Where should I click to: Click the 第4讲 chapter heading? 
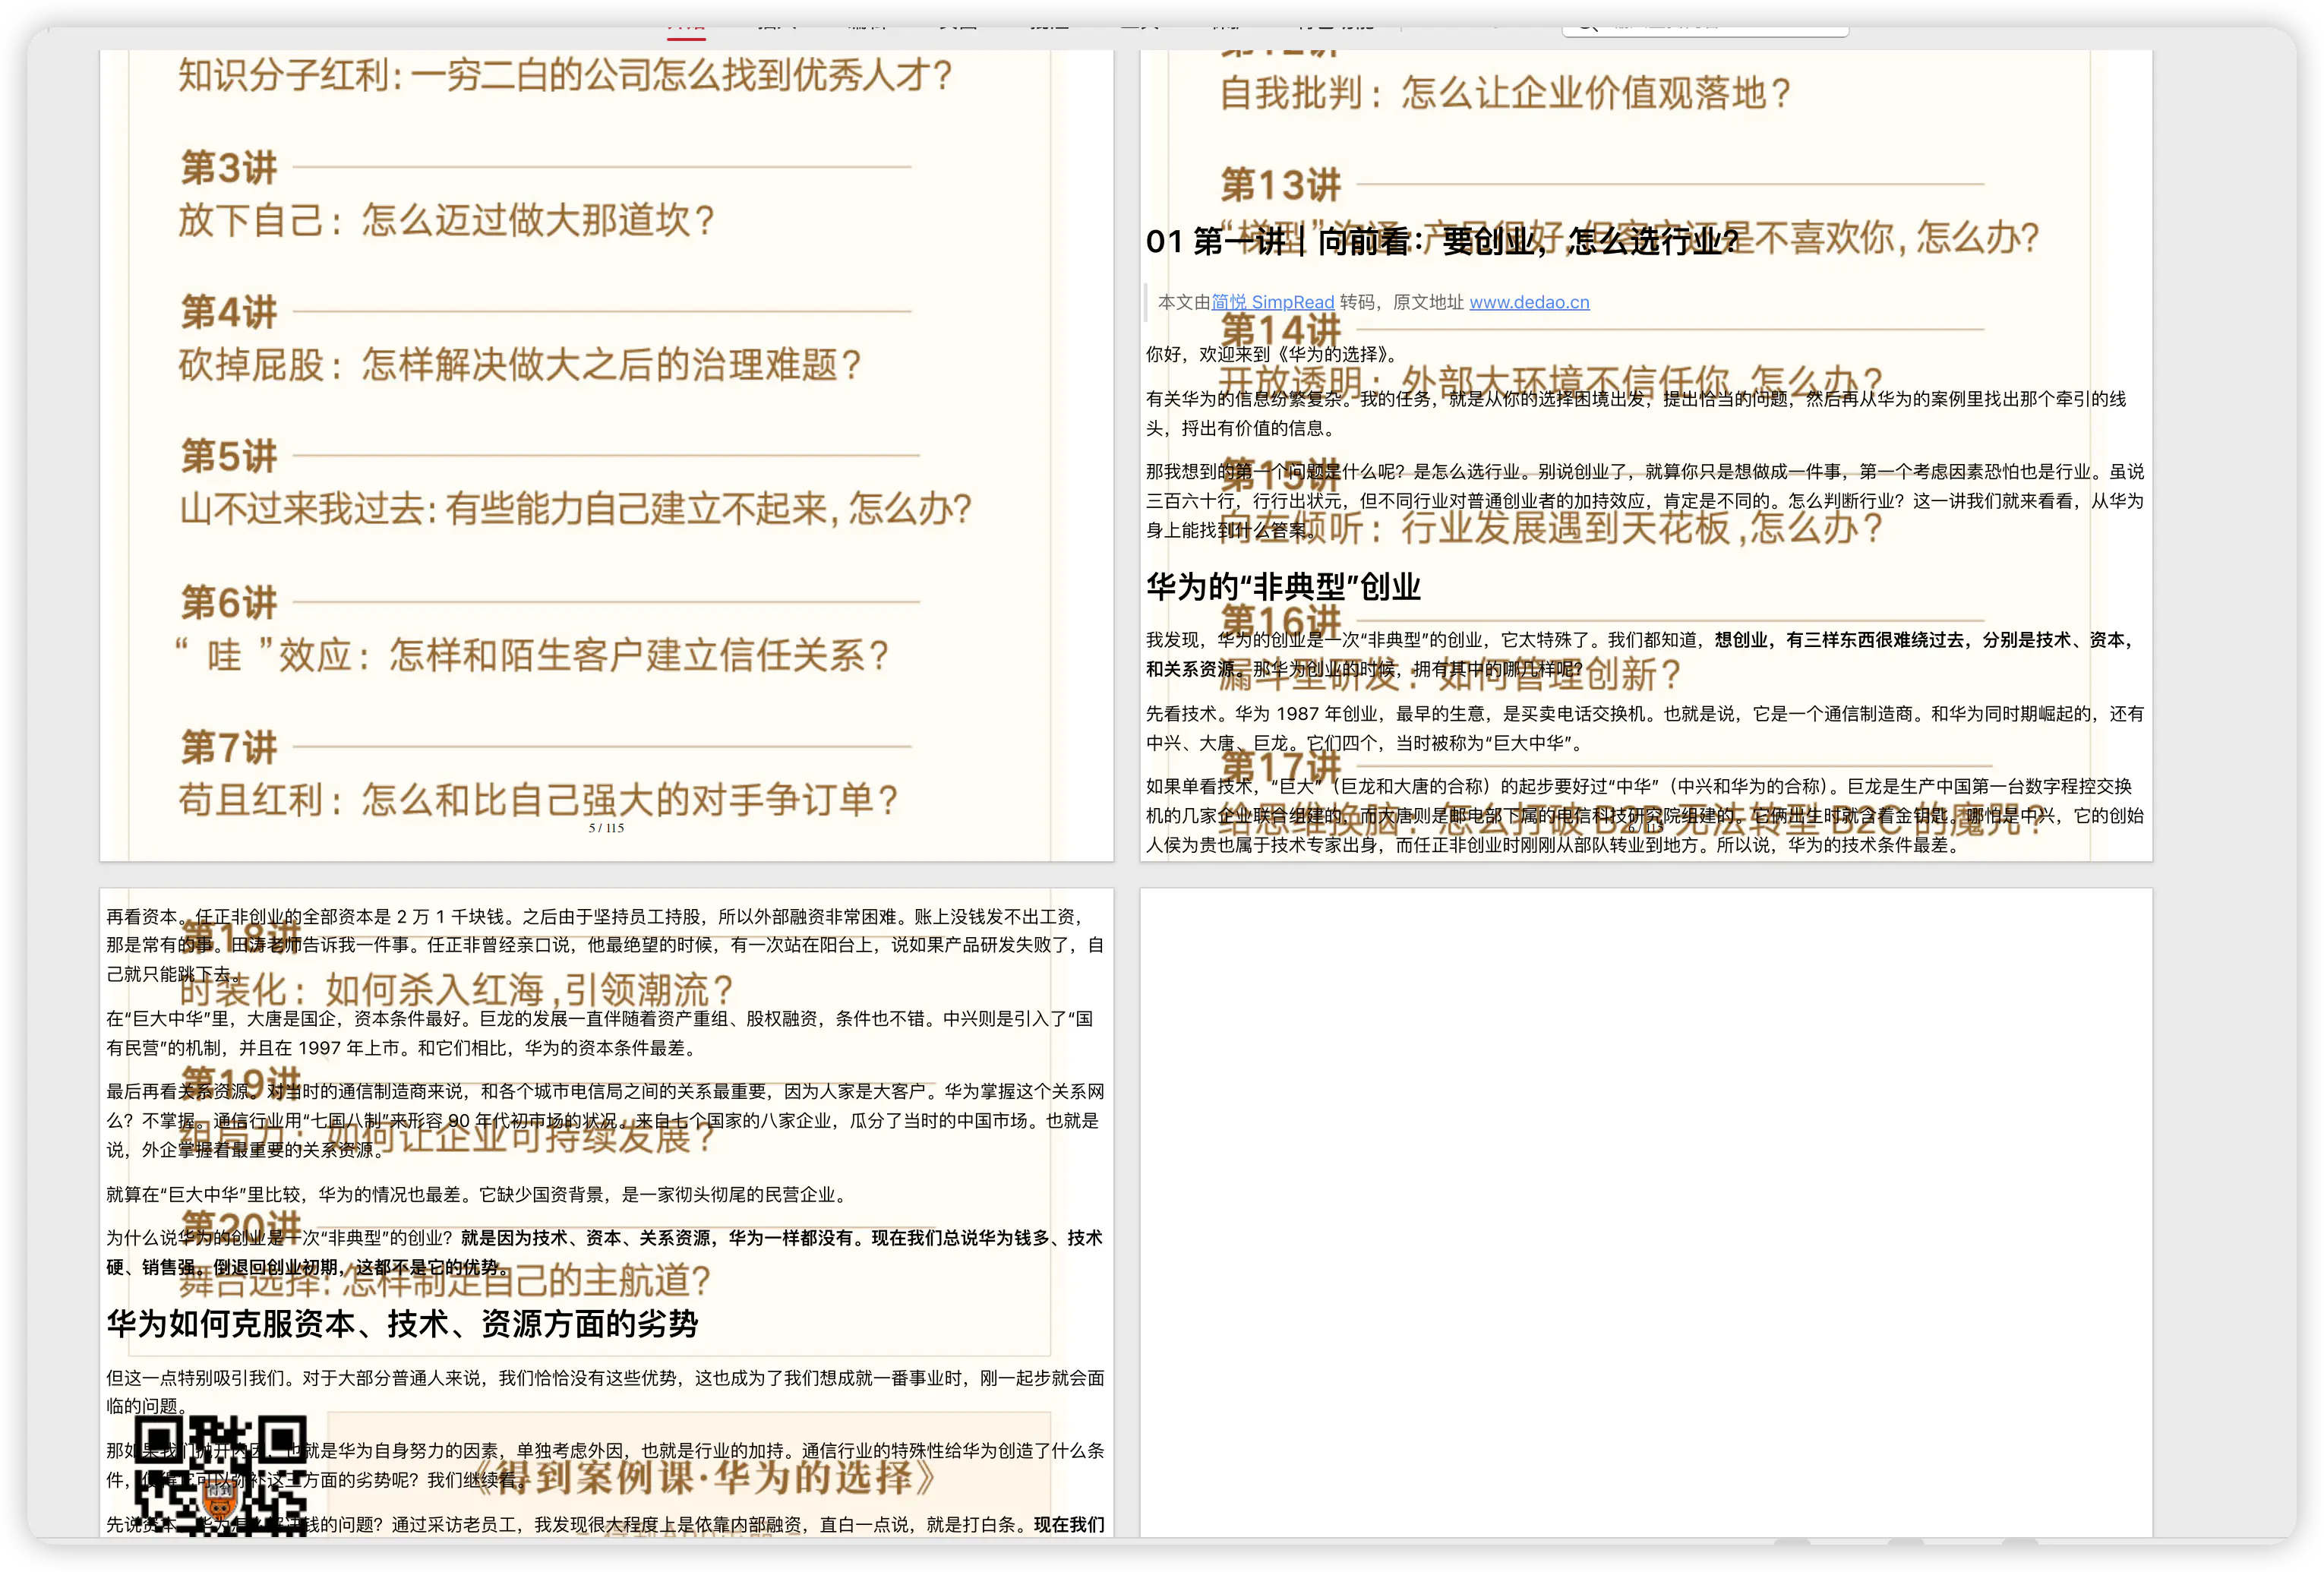coord(229,312)
